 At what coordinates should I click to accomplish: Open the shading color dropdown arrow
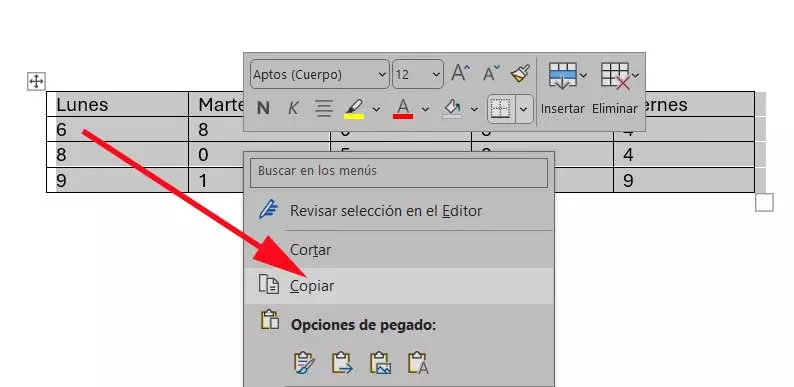tap(474, 109)
